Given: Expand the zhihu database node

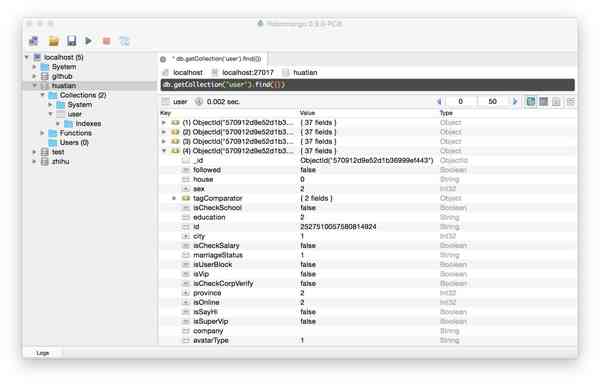Looking at the screenshot, I should (34, 162).
